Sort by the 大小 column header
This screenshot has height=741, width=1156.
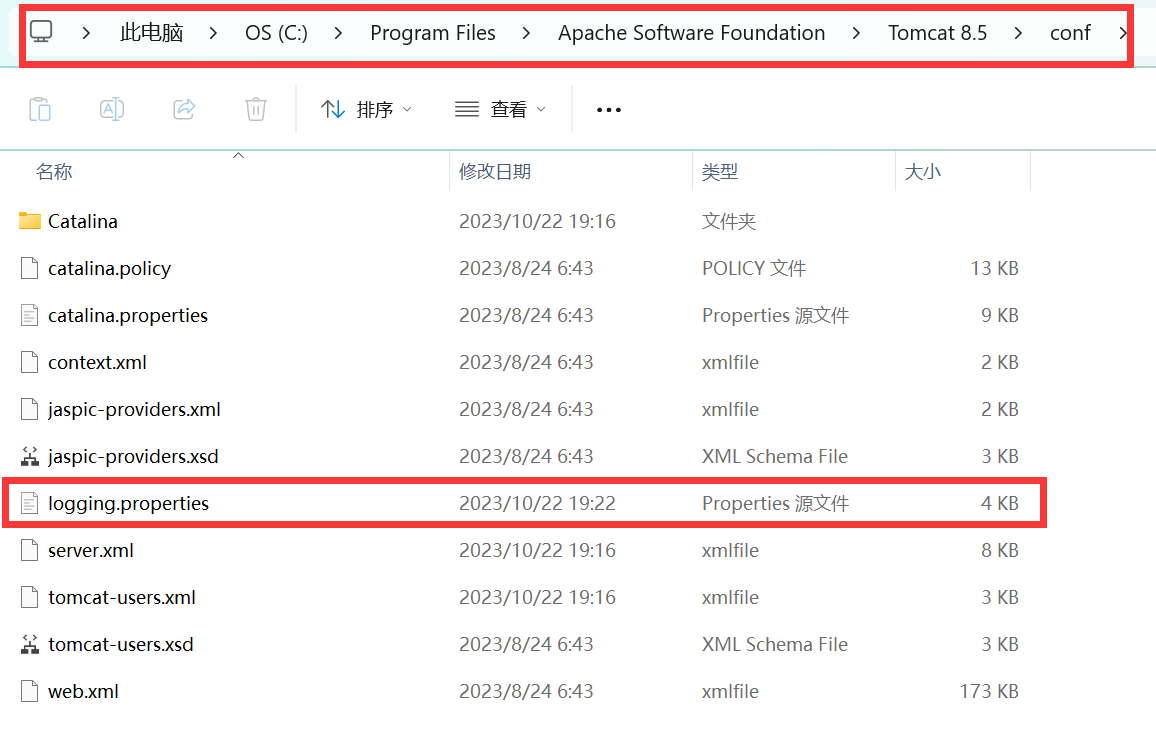point(922,172)
